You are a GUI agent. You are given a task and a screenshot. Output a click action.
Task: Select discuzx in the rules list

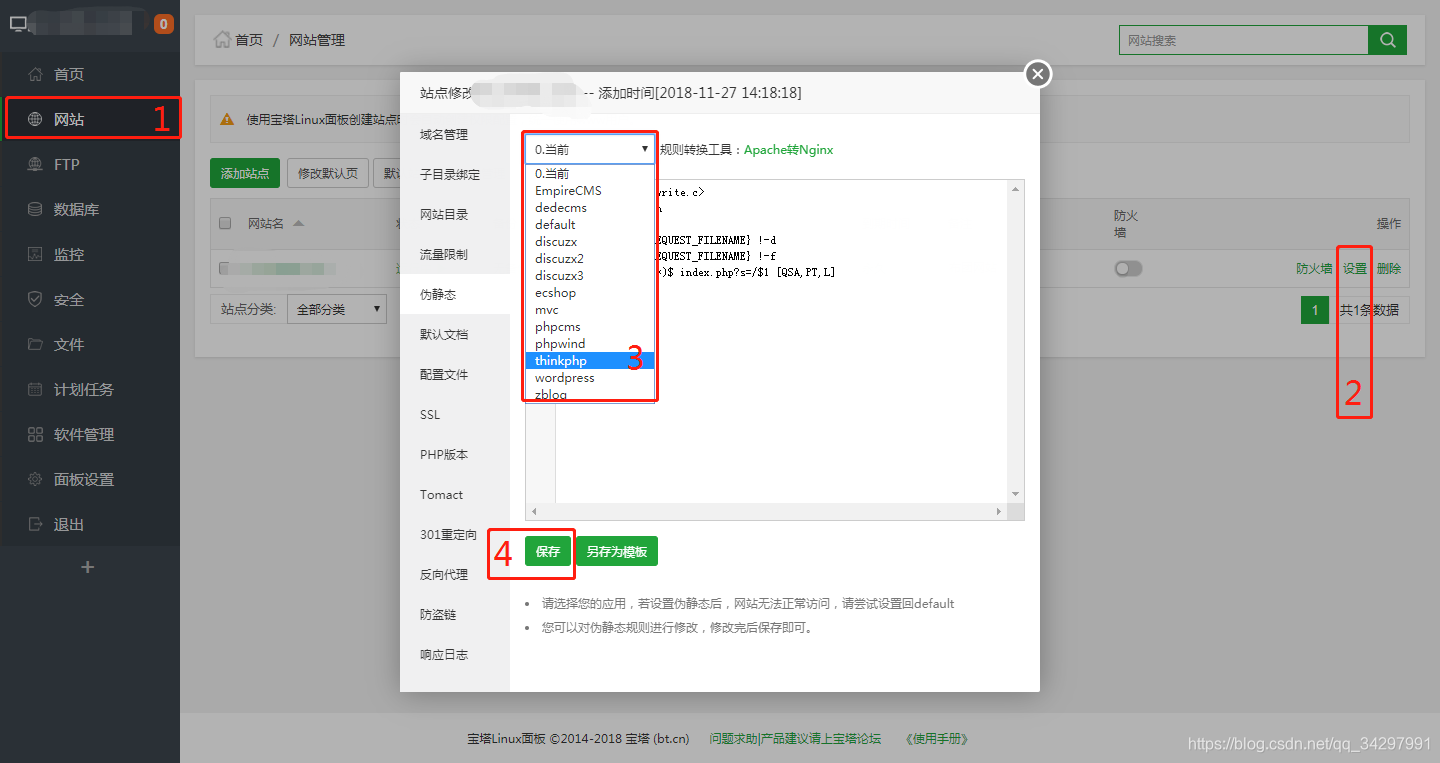coord(590,242)
